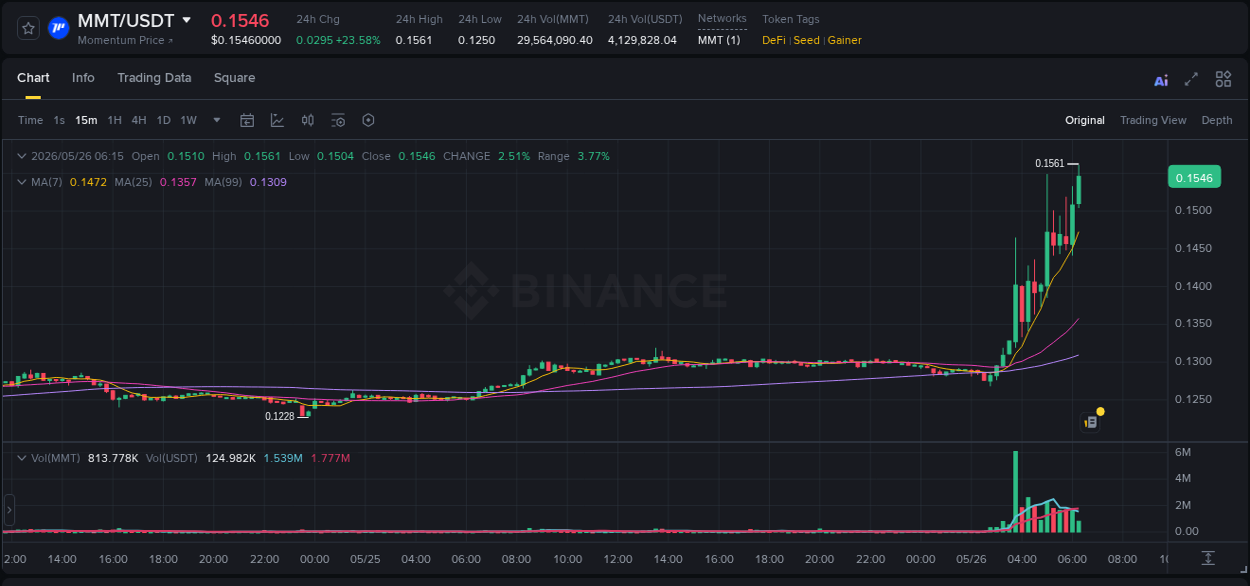This screenshot has height=586, width=1250.
Task: Click the 24h High value 0.1561
Action: tap(413, 40)
